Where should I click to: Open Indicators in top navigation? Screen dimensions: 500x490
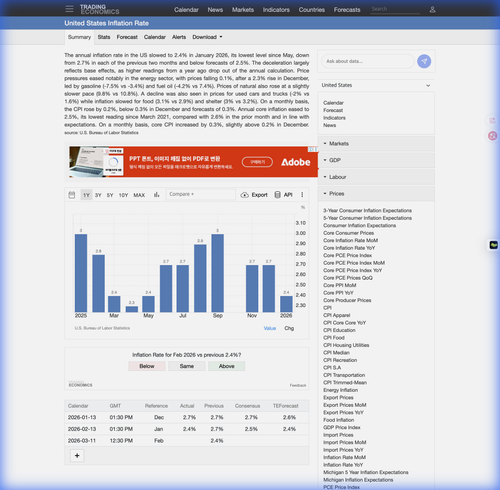(x=276, y=10)
